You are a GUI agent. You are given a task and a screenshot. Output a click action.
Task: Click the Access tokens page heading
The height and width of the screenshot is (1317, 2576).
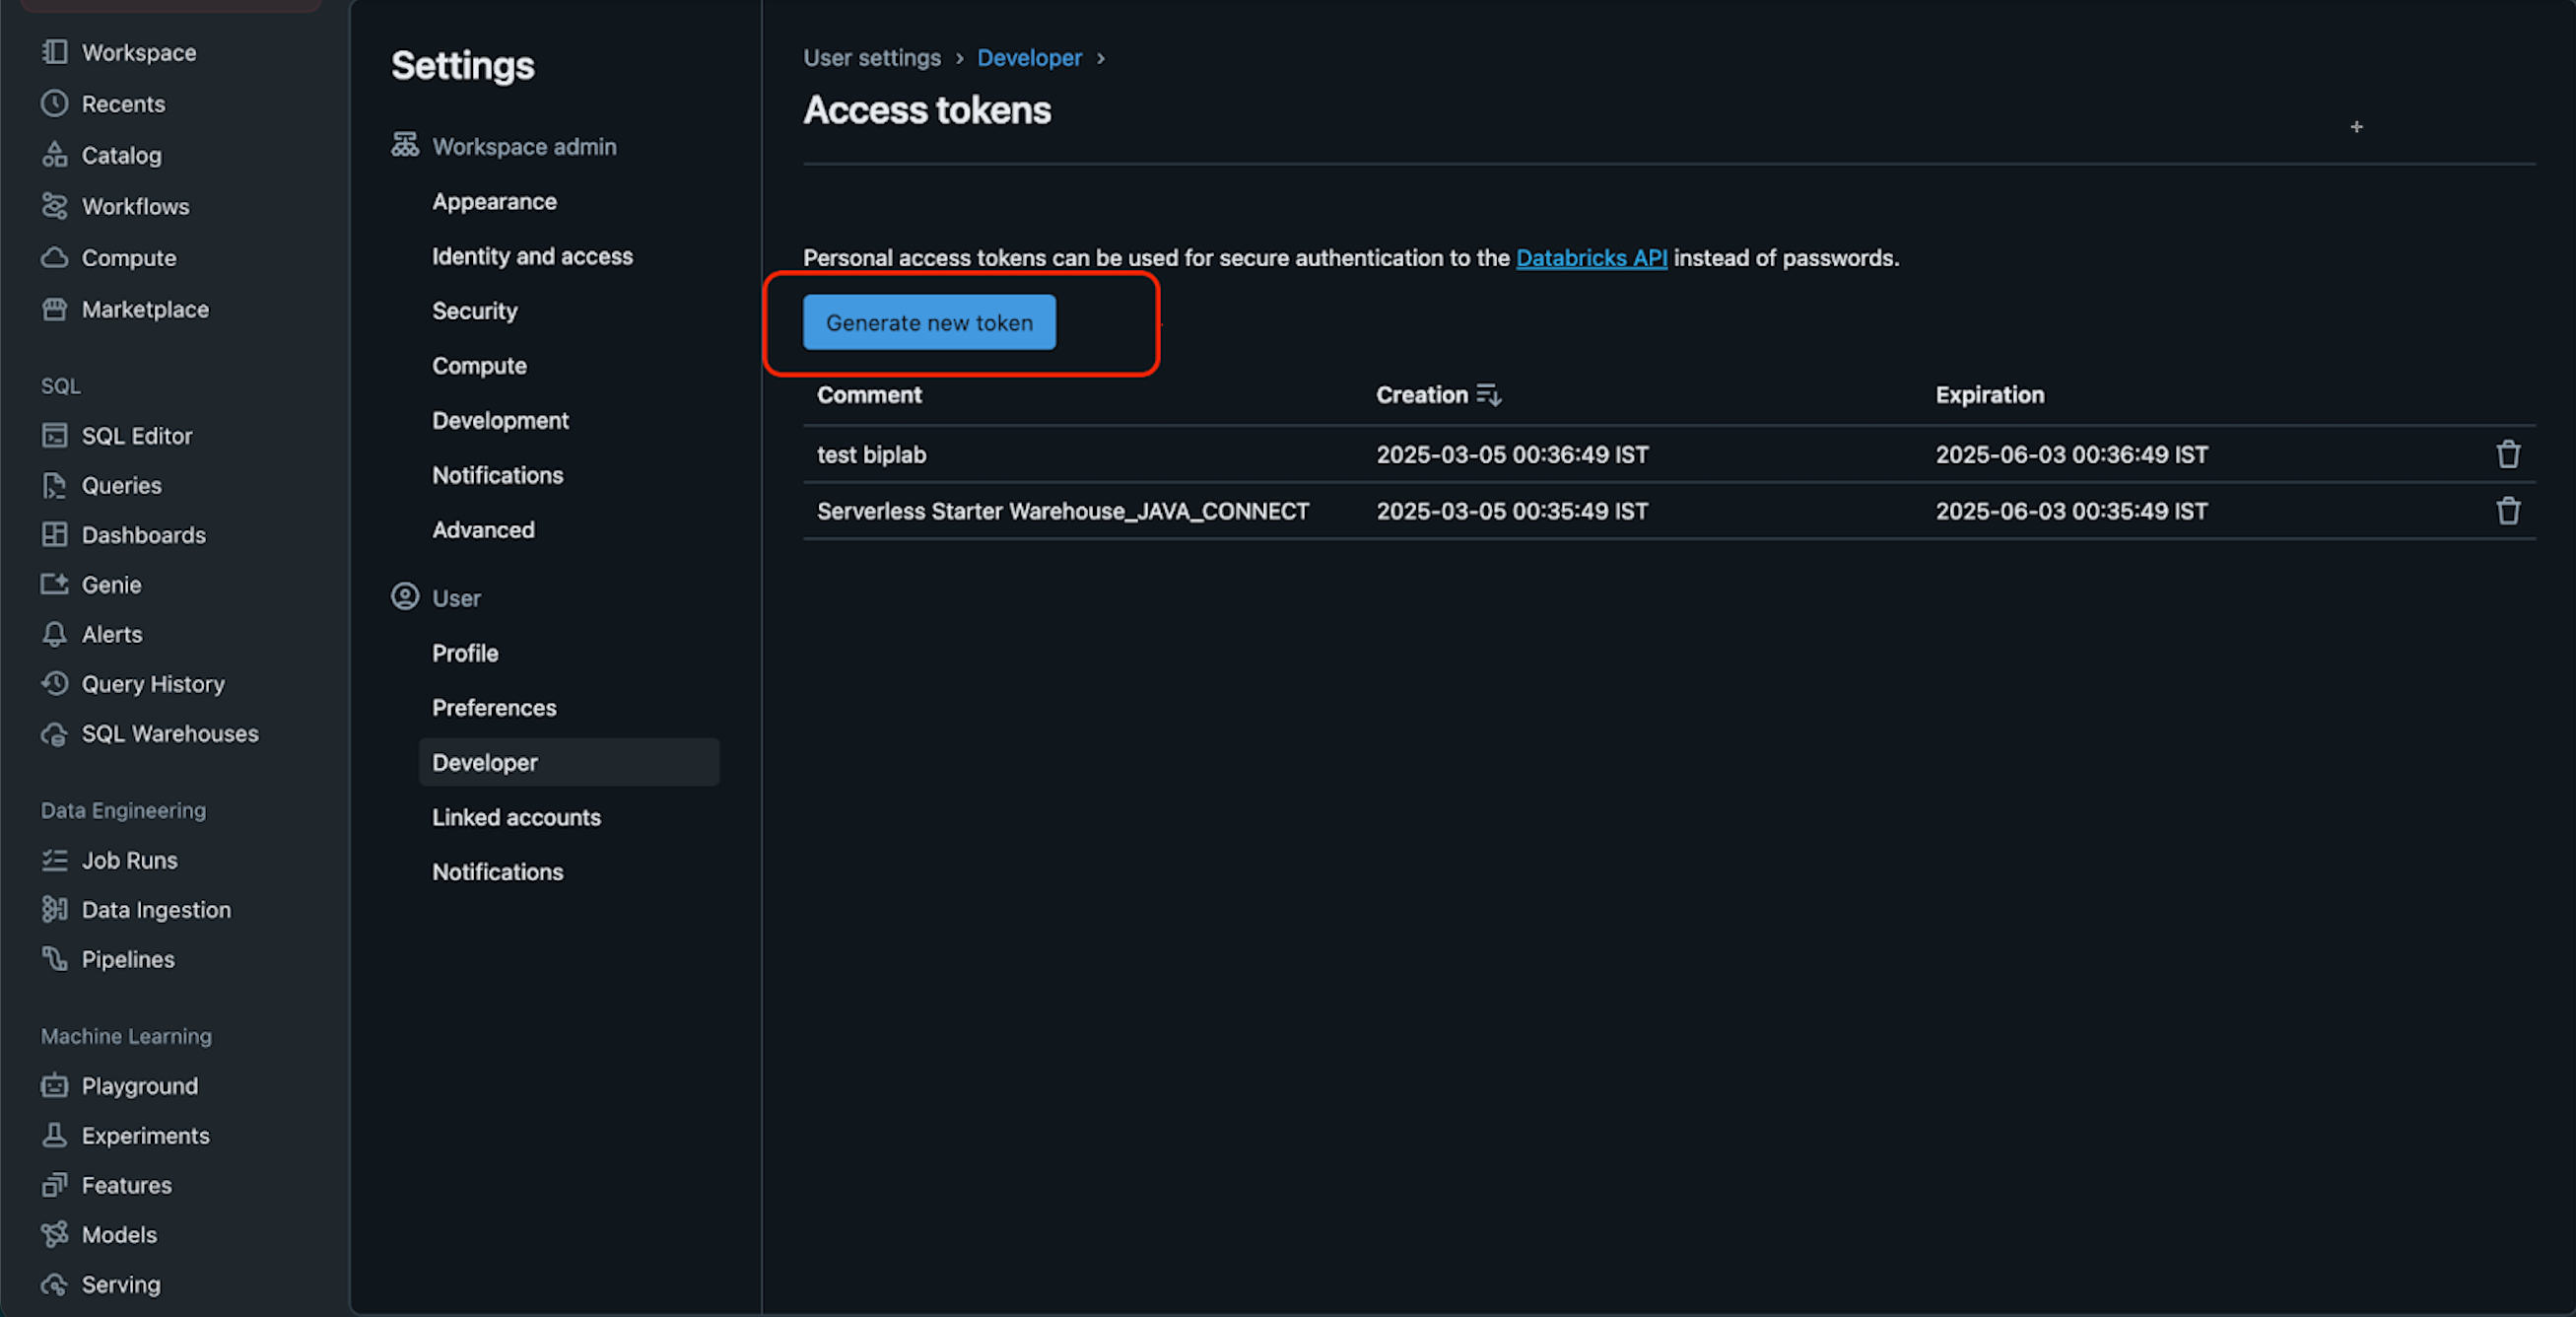tap(927, 110)
